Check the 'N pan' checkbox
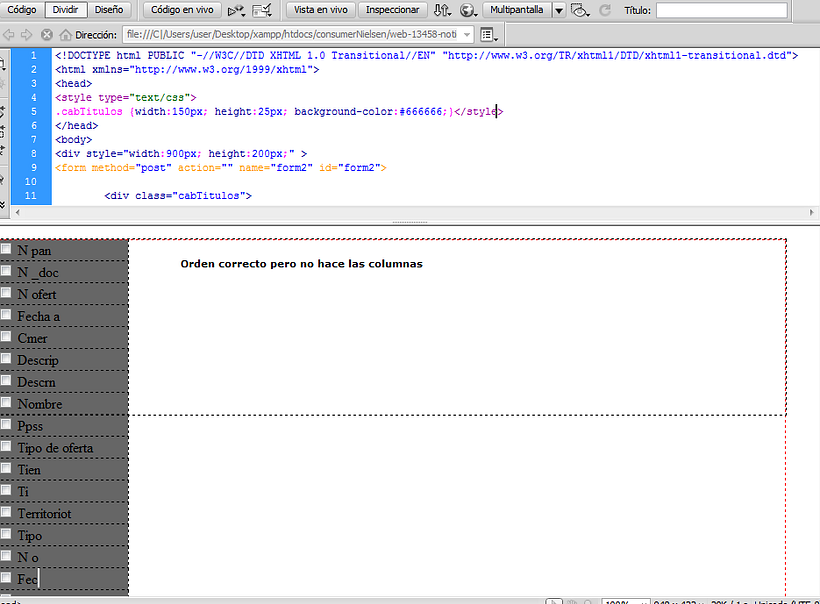The height and width of the screenshot is (604, 820). tap(6, 249)
